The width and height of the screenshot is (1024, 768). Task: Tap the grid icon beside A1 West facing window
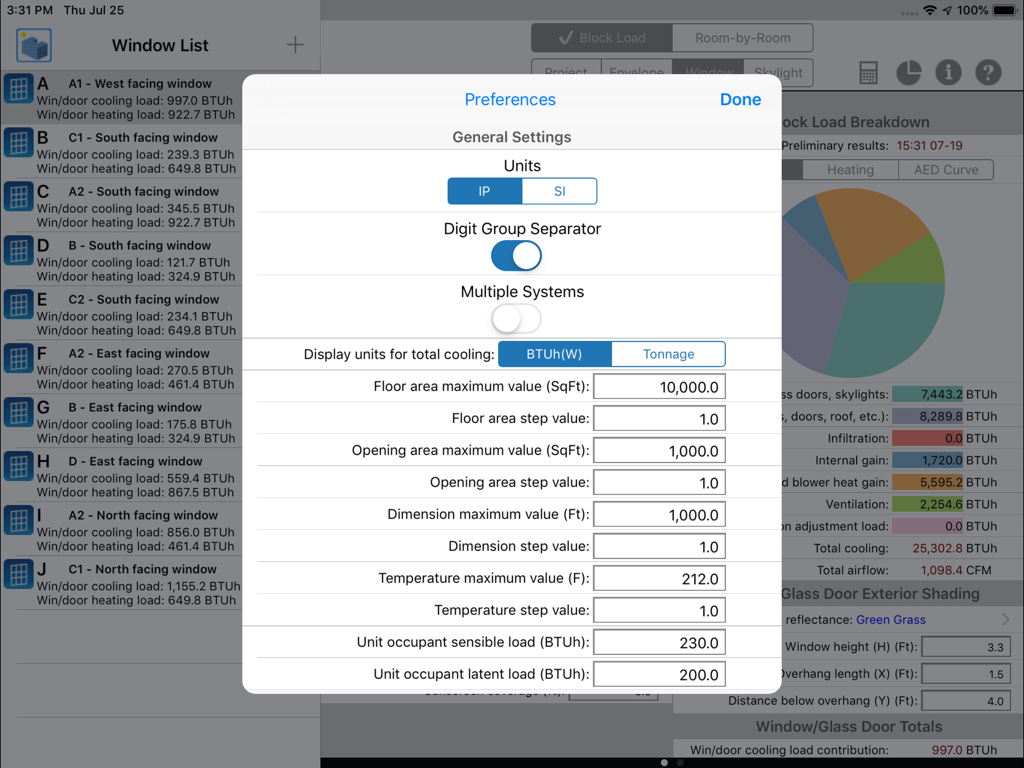[x=20, y=90]
